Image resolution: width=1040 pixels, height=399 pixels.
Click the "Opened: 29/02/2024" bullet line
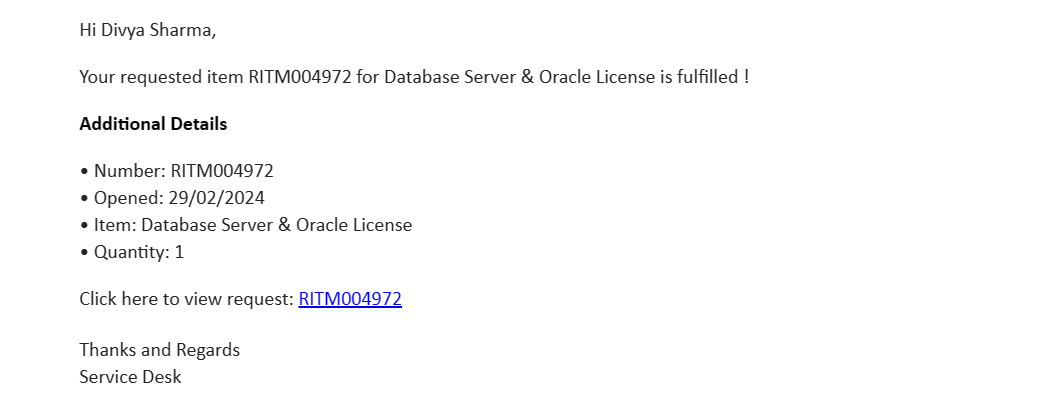[x=172, y=198]
